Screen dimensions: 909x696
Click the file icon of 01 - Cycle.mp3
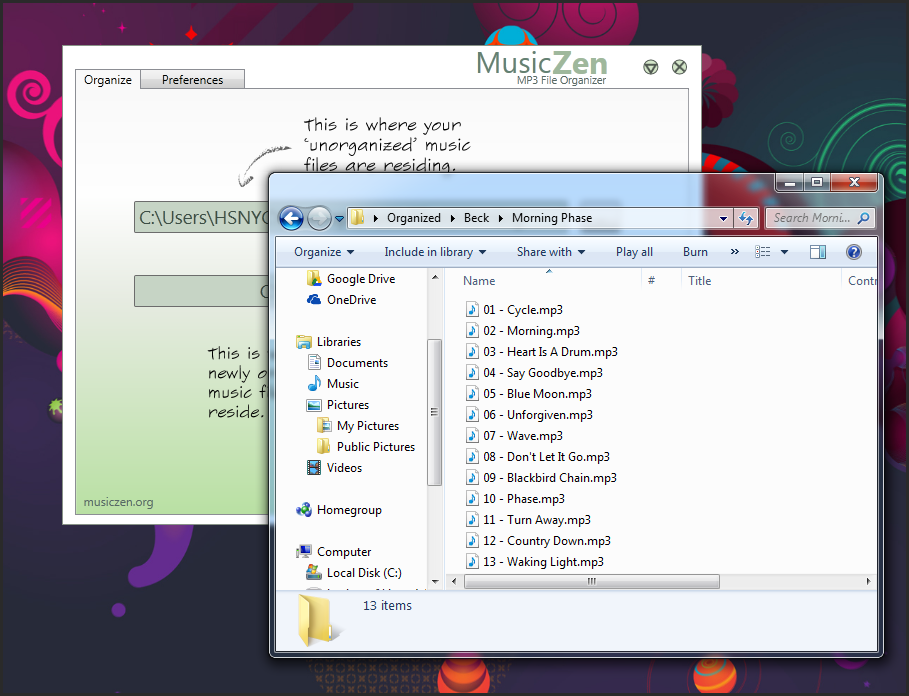pyautogui.click(x=472, y=309)
